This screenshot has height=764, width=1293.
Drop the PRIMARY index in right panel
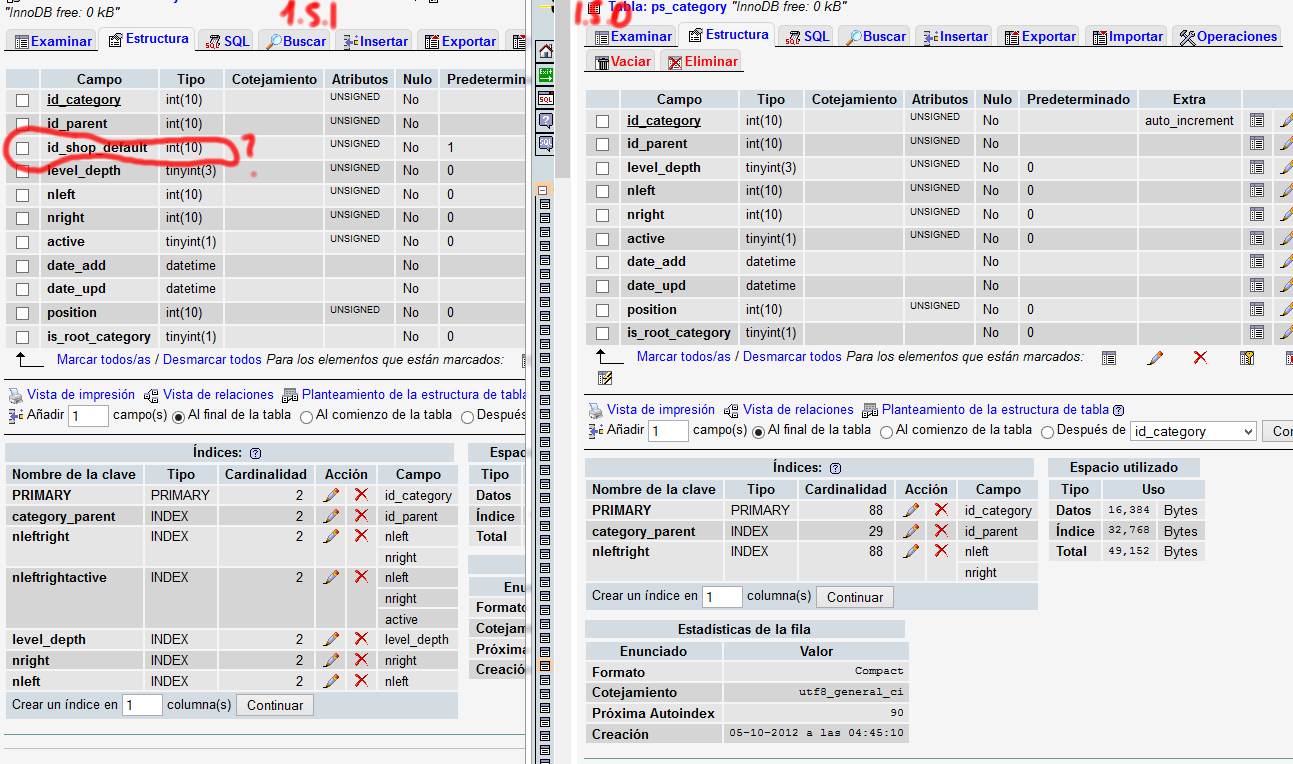[941, 510]
